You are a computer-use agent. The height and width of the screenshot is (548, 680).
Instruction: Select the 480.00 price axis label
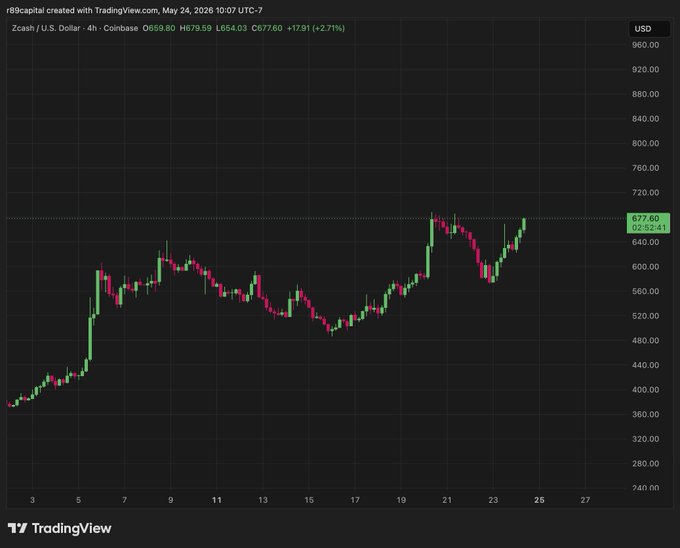pos(645,340)
